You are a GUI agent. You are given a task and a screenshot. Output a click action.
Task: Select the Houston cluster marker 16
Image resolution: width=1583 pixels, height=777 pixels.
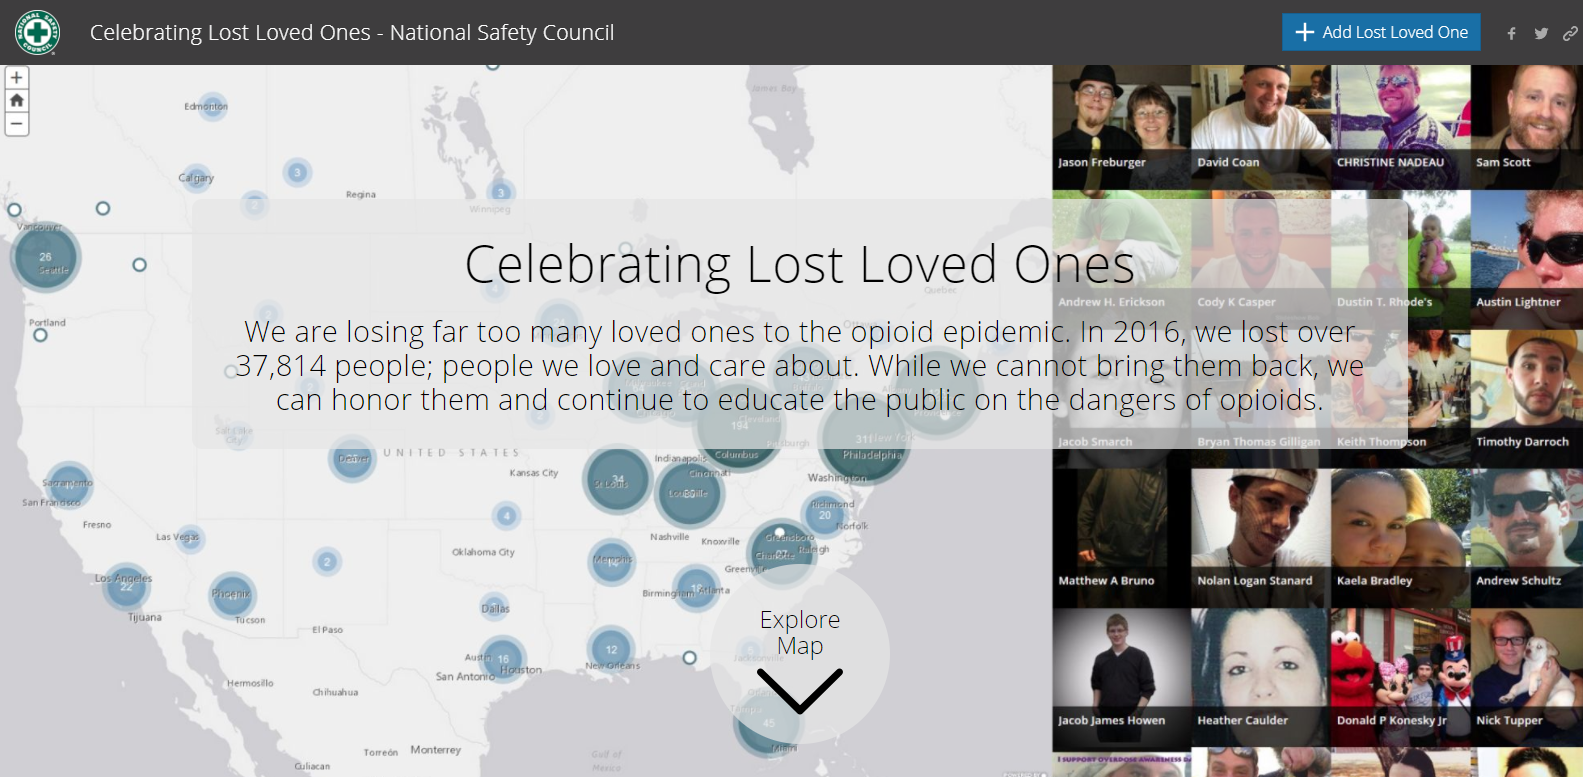point(503,659)
